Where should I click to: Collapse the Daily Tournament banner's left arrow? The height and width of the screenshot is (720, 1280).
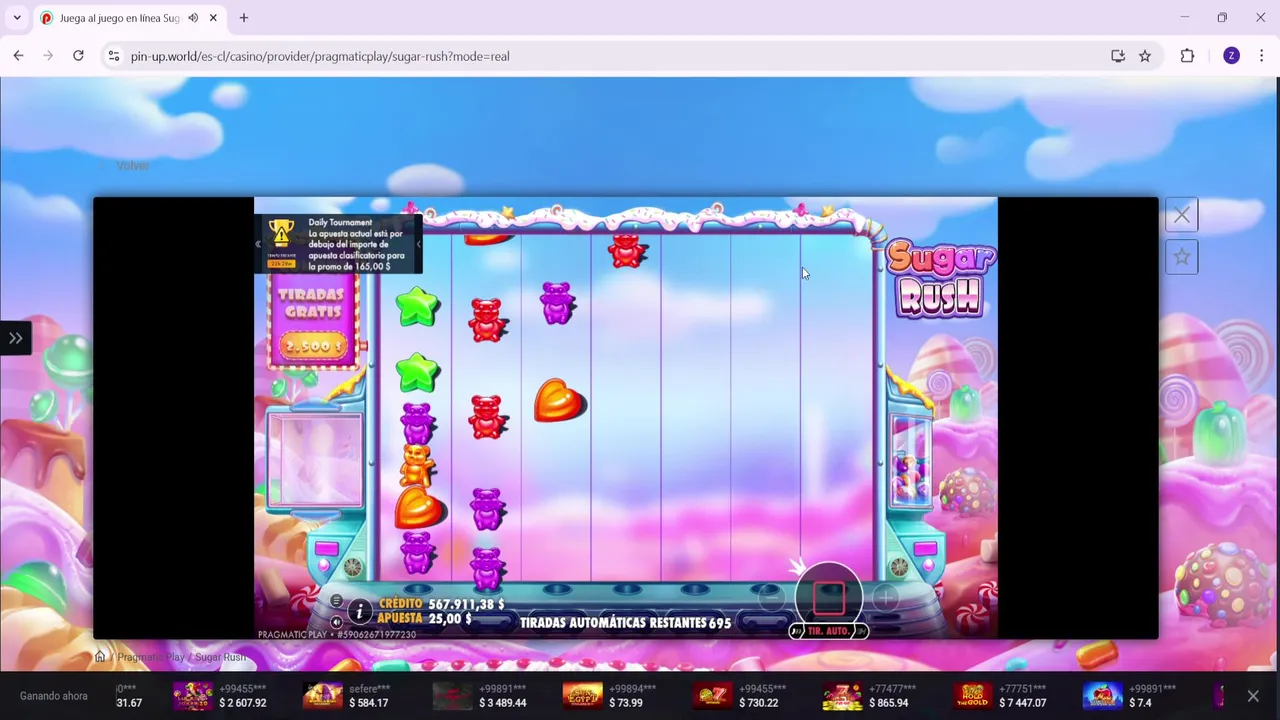(258, 244)
